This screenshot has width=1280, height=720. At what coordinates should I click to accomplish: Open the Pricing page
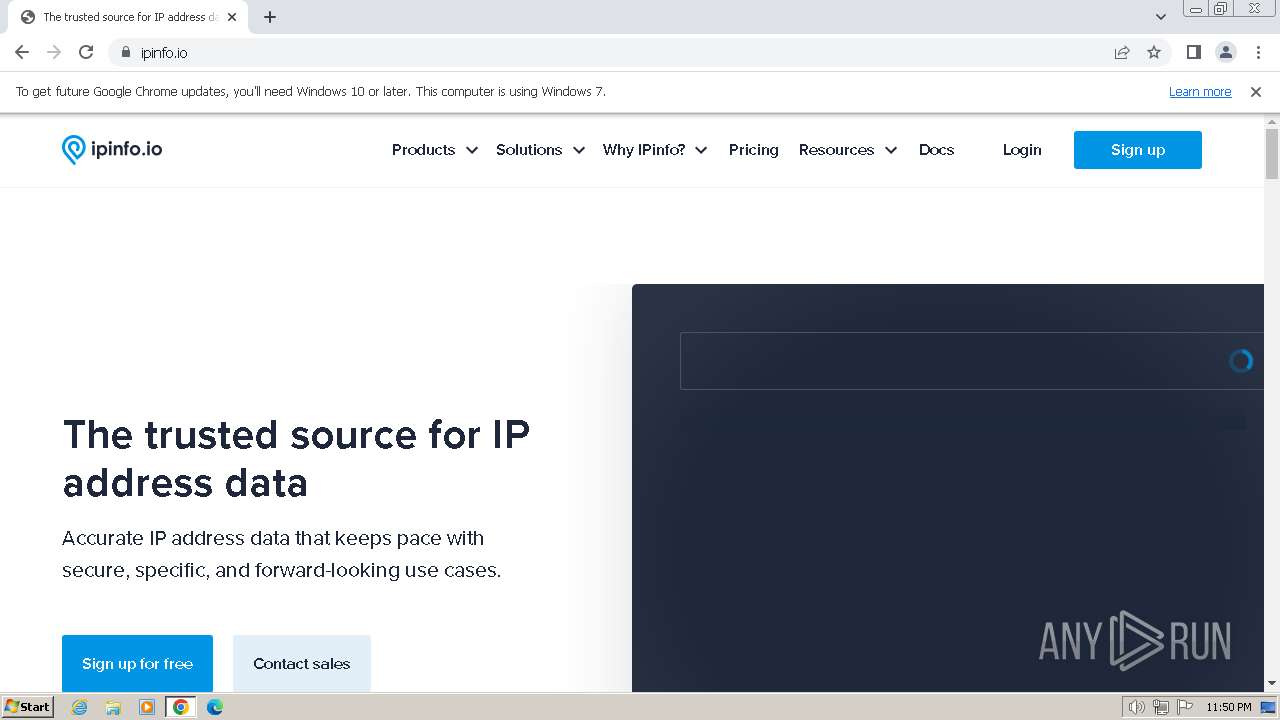[754, 150]
